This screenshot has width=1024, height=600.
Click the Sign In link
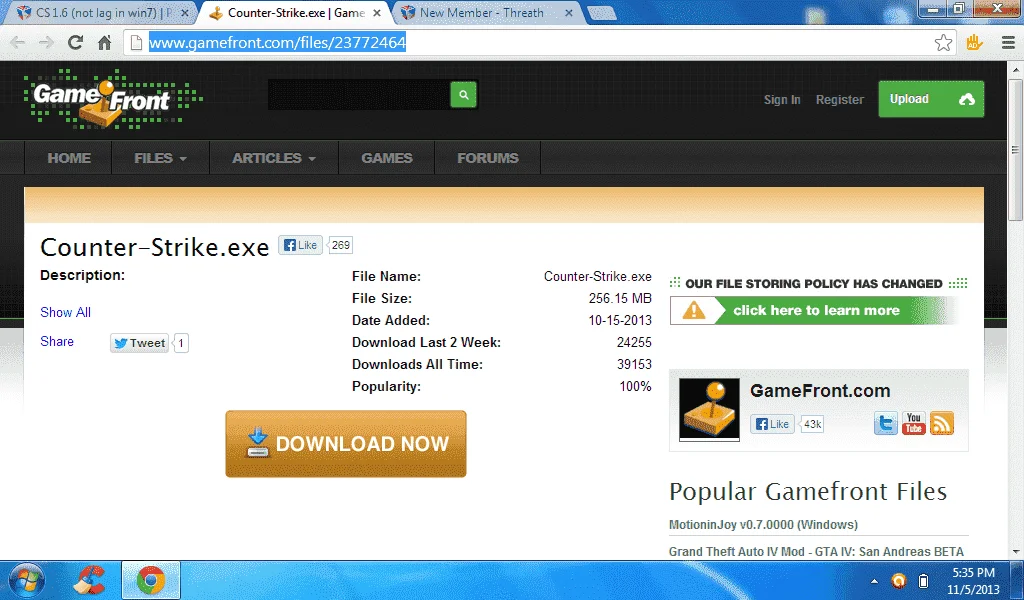pos(782,100)
